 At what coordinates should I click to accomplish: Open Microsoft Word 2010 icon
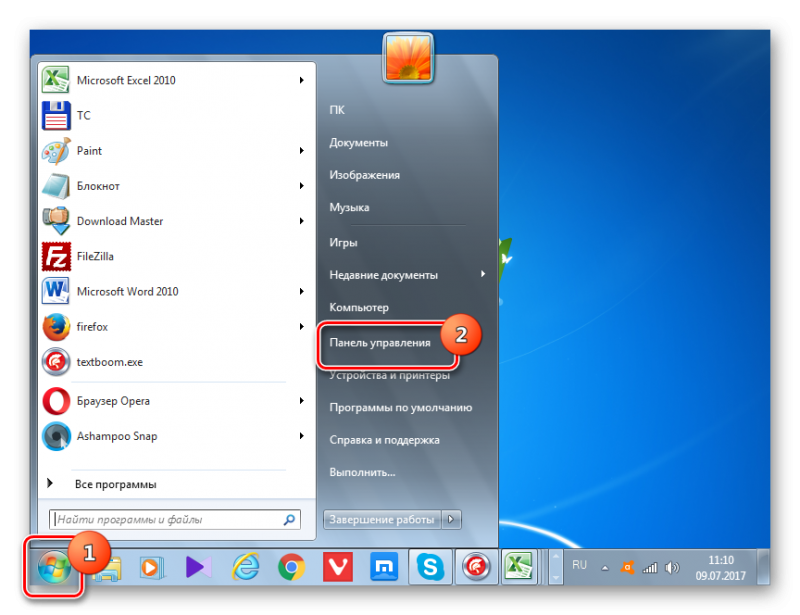coord(56,291)
